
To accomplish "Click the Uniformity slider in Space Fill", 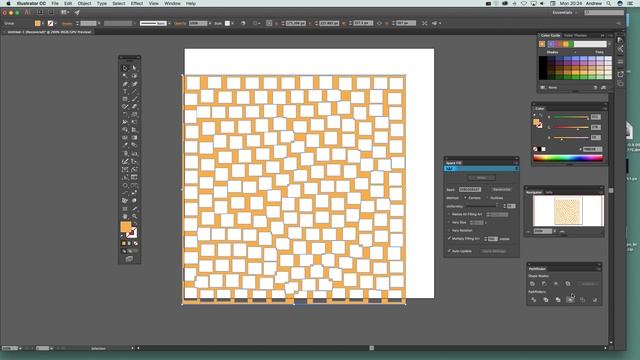I will 483,206.
